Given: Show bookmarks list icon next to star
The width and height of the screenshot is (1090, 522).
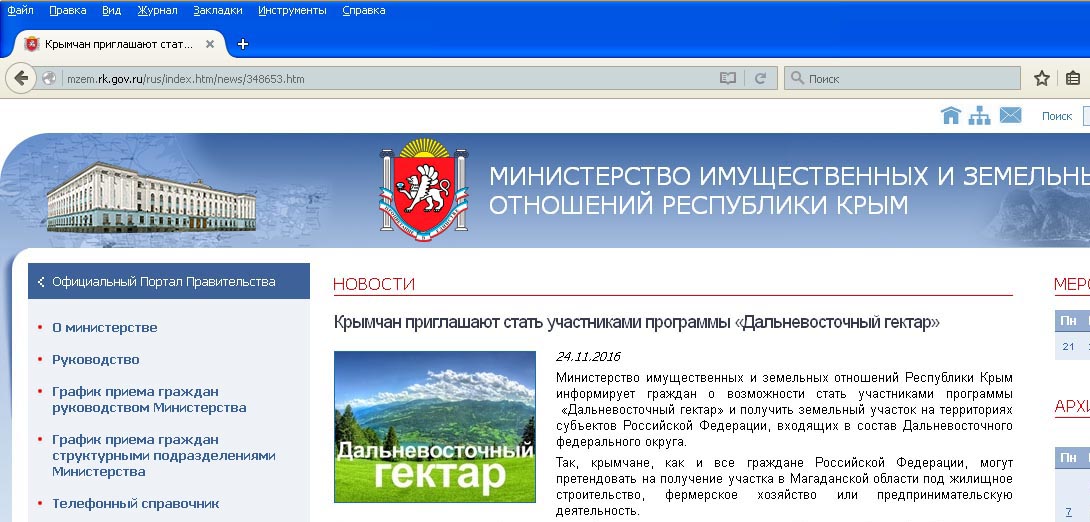Looking at the screenshot, I should 1073,79.
